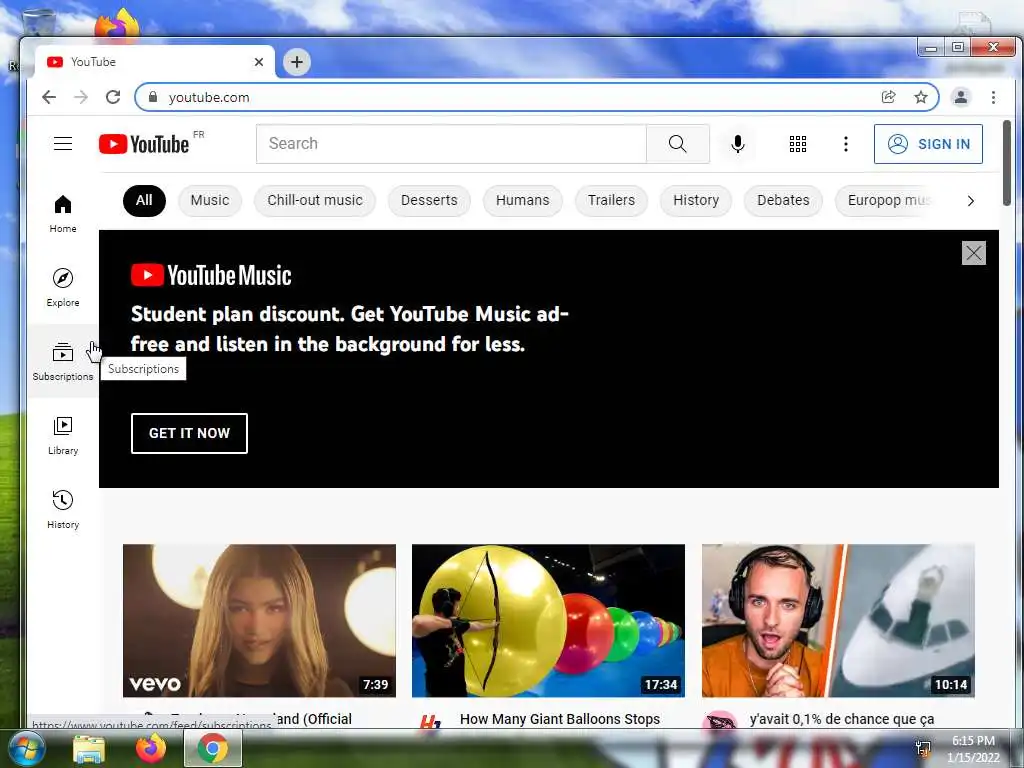Screen dimensions: 1024x768
Task: View site lock information icon
Action: pos(153,97)
